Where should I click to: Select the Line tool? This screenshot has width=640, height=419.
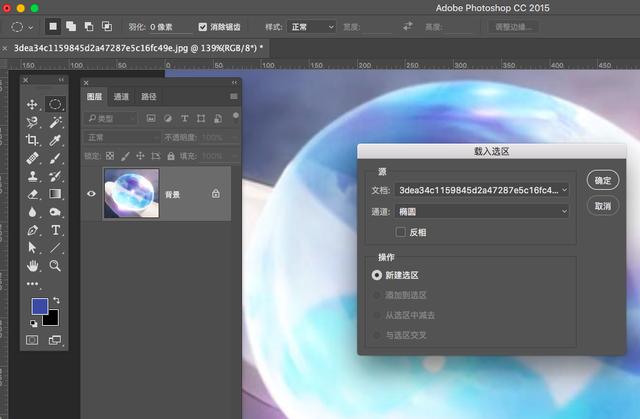(55, 248)
